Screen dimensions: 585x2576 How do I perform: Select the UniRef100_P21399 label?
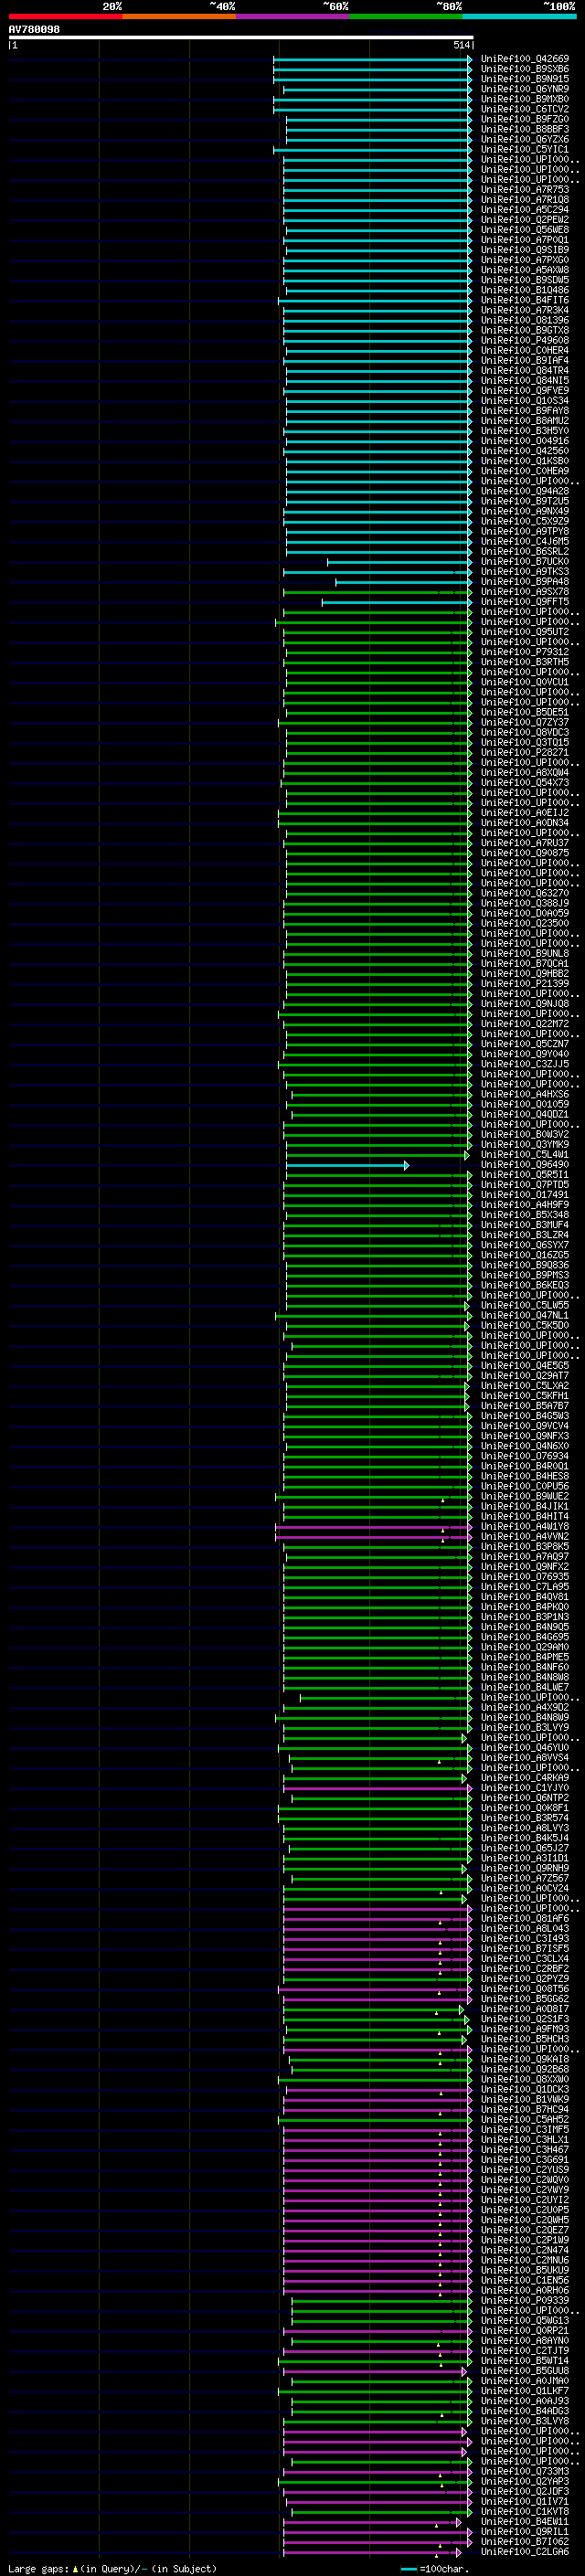coord(524,983)
